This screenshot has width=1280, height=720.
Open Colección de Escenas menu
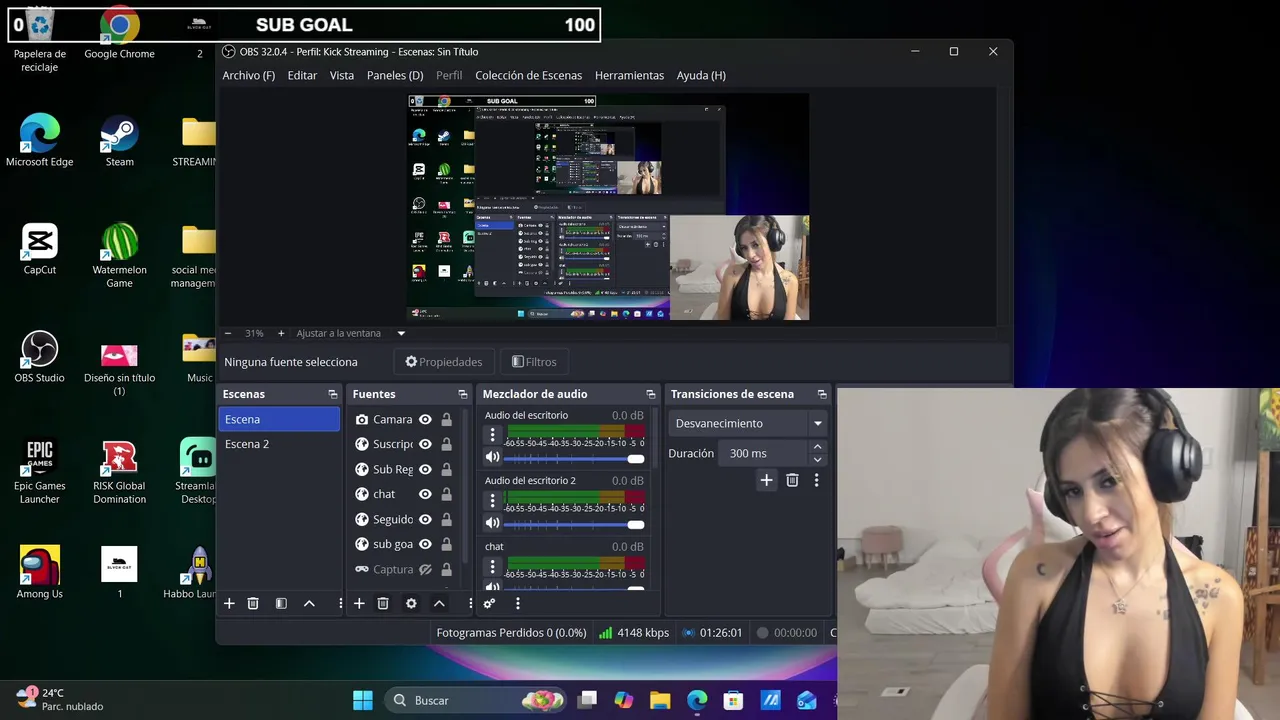coord(528,75)
